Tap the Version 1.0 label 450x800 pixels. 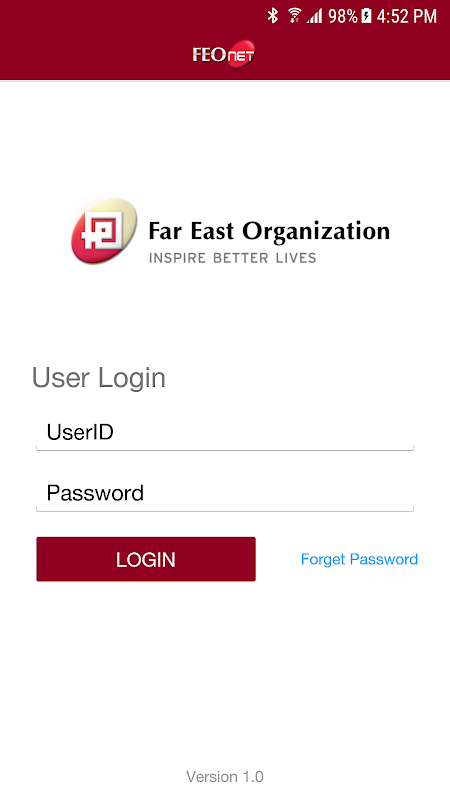(x=225, y=777)
